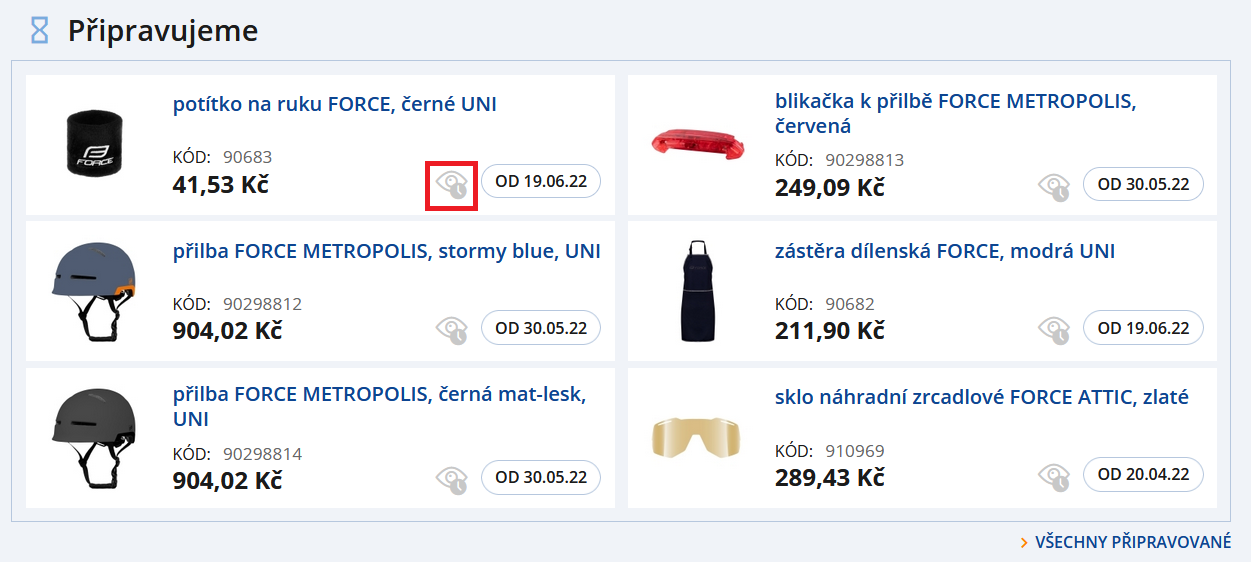Click watch icon for potítko na ruku FORCE
This screenshot has height=562, width=1251.
(451, 185)
